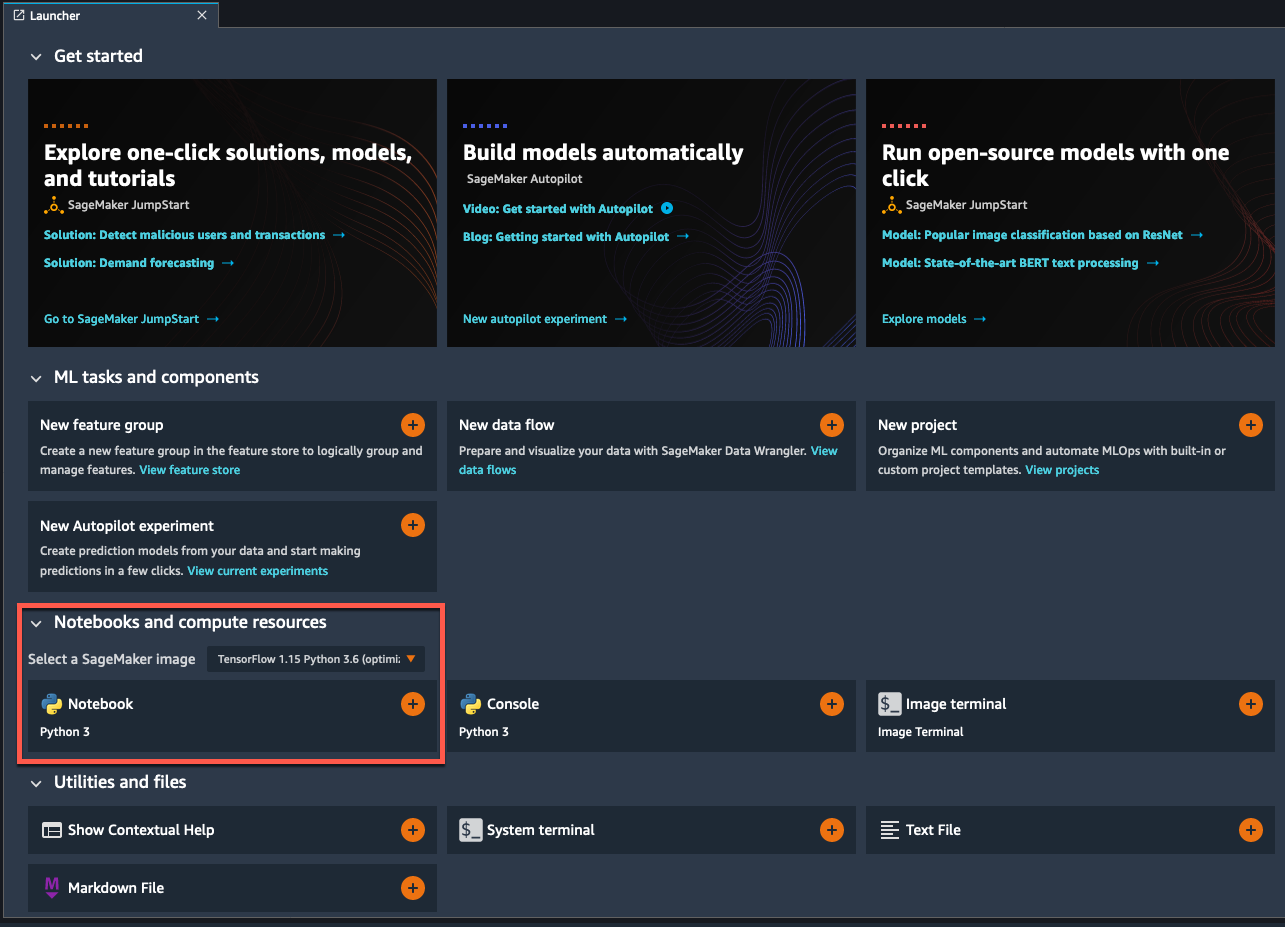
Task: Click the Explore models link
Action: 934,319
